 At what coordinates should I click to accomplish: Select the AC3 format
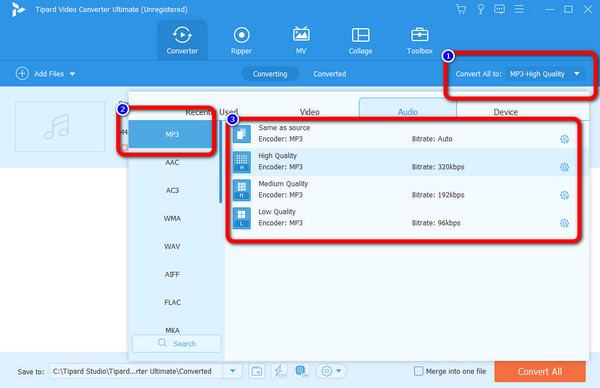(172, 191)
